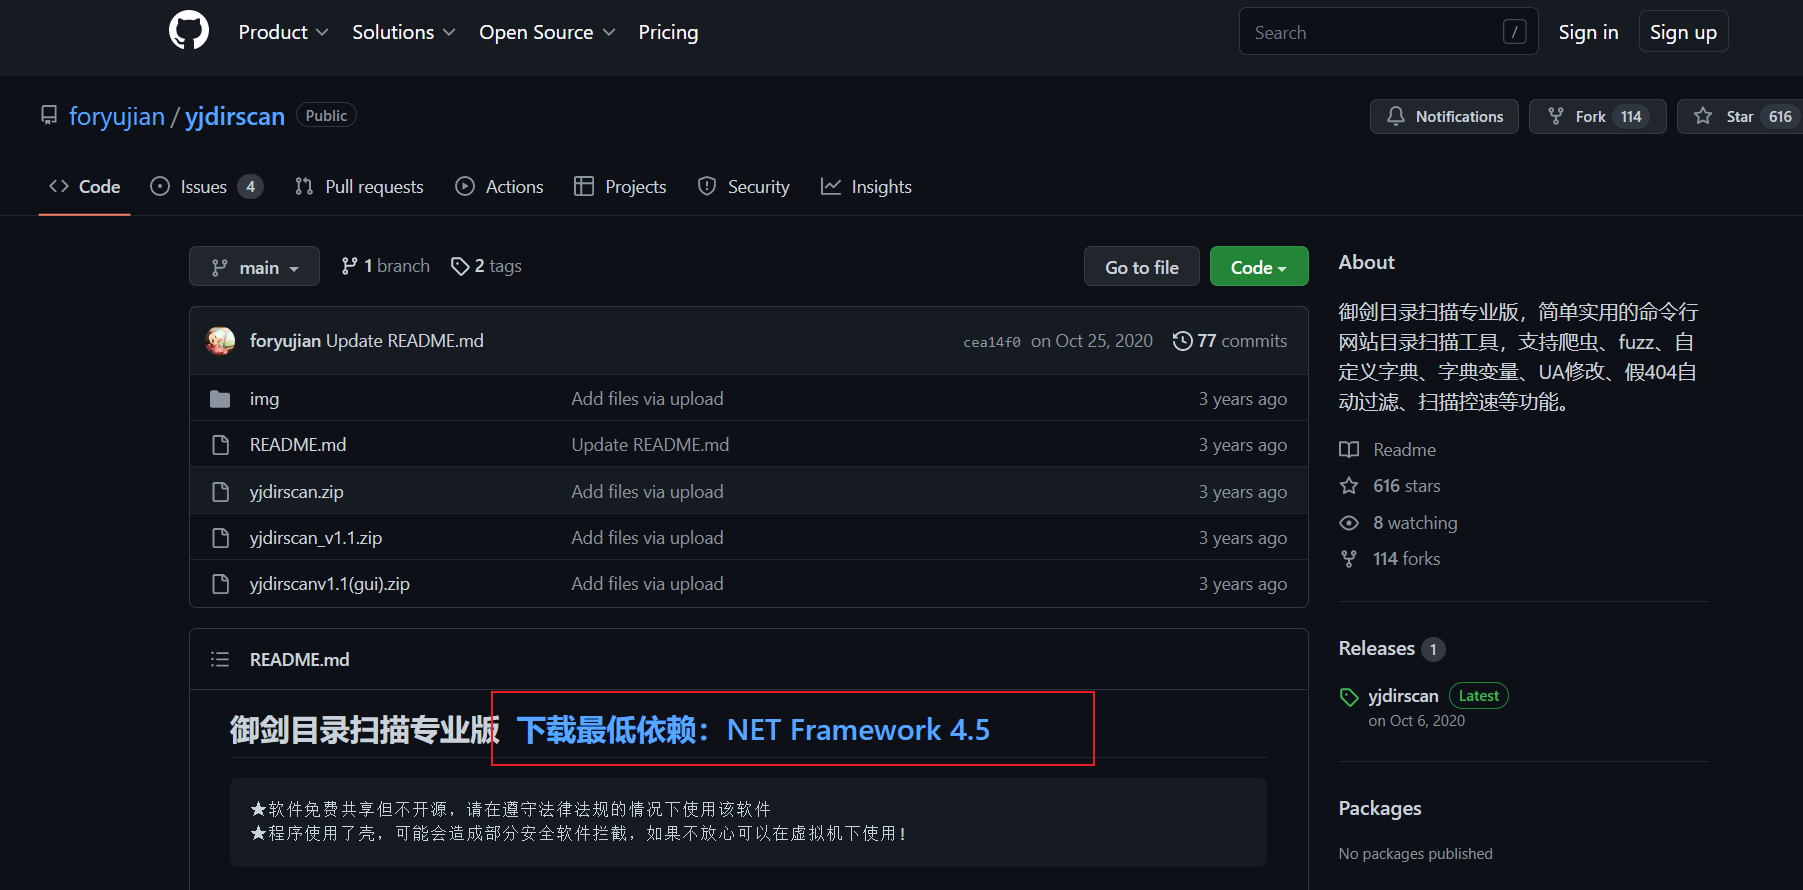Open commit cea14f0 link
Viewport: 1803px width, 890px height.
tap(992, 342)
